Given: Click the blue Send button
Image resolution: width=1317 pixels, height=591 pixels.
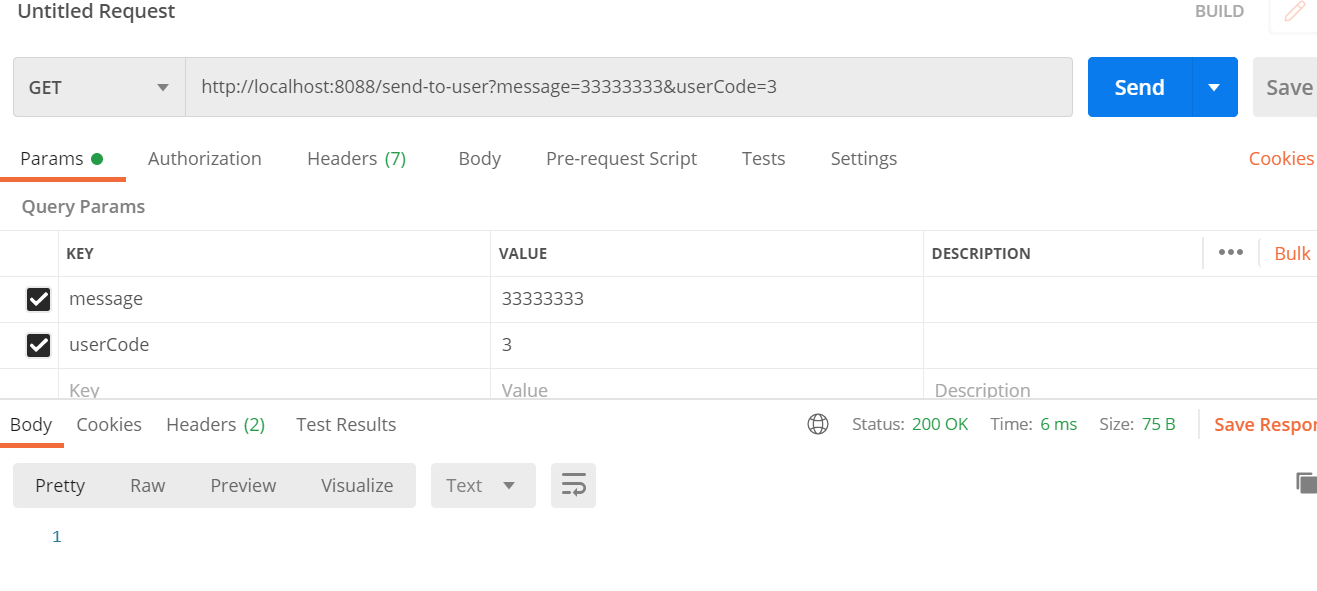Looking at the screenshot, I should point(1140,87).
